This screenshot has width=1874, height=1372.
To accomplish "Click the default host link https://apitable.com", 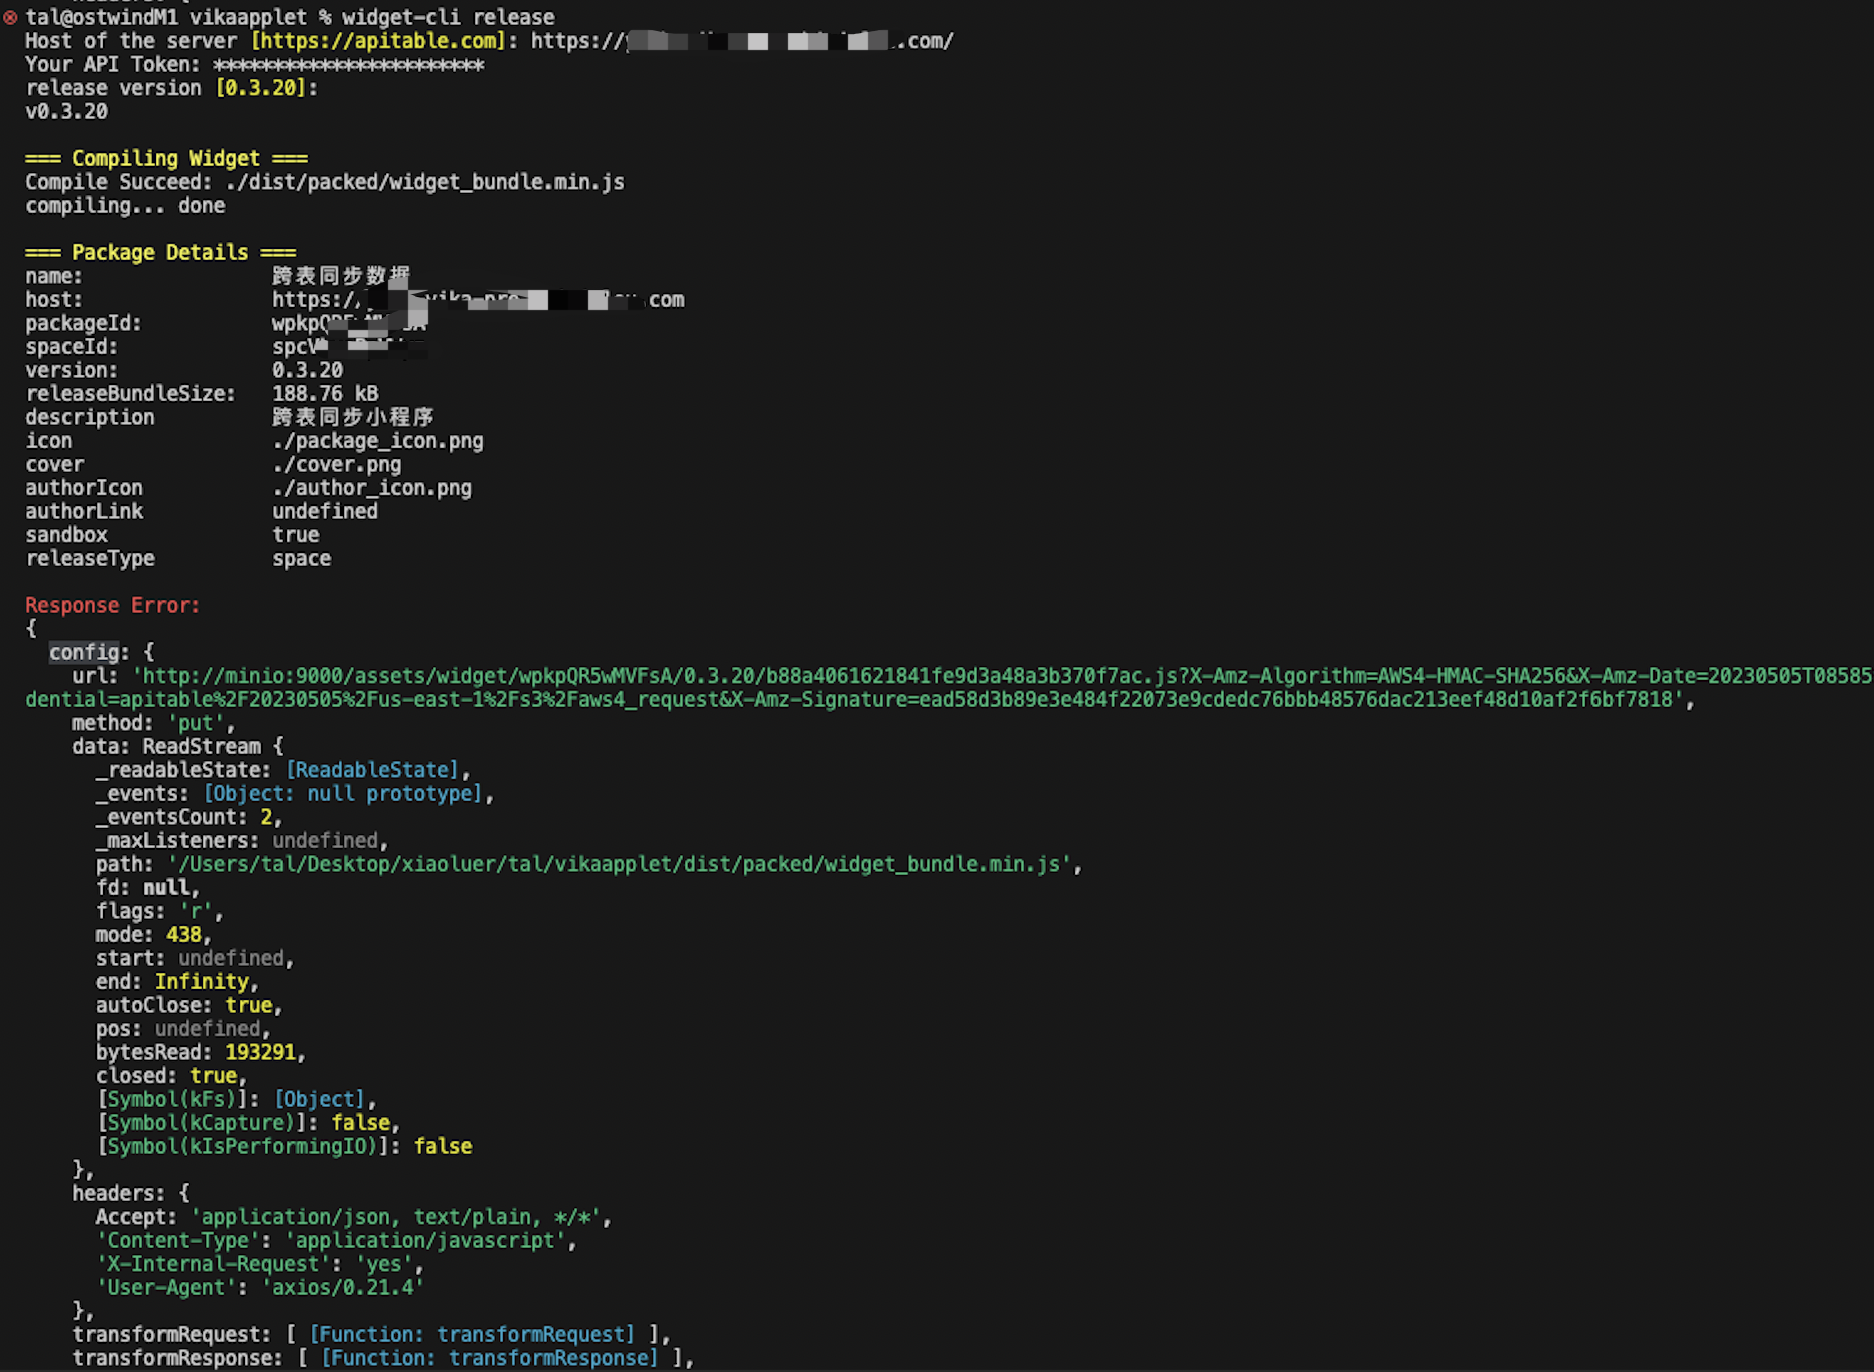I will click(379, 41).
